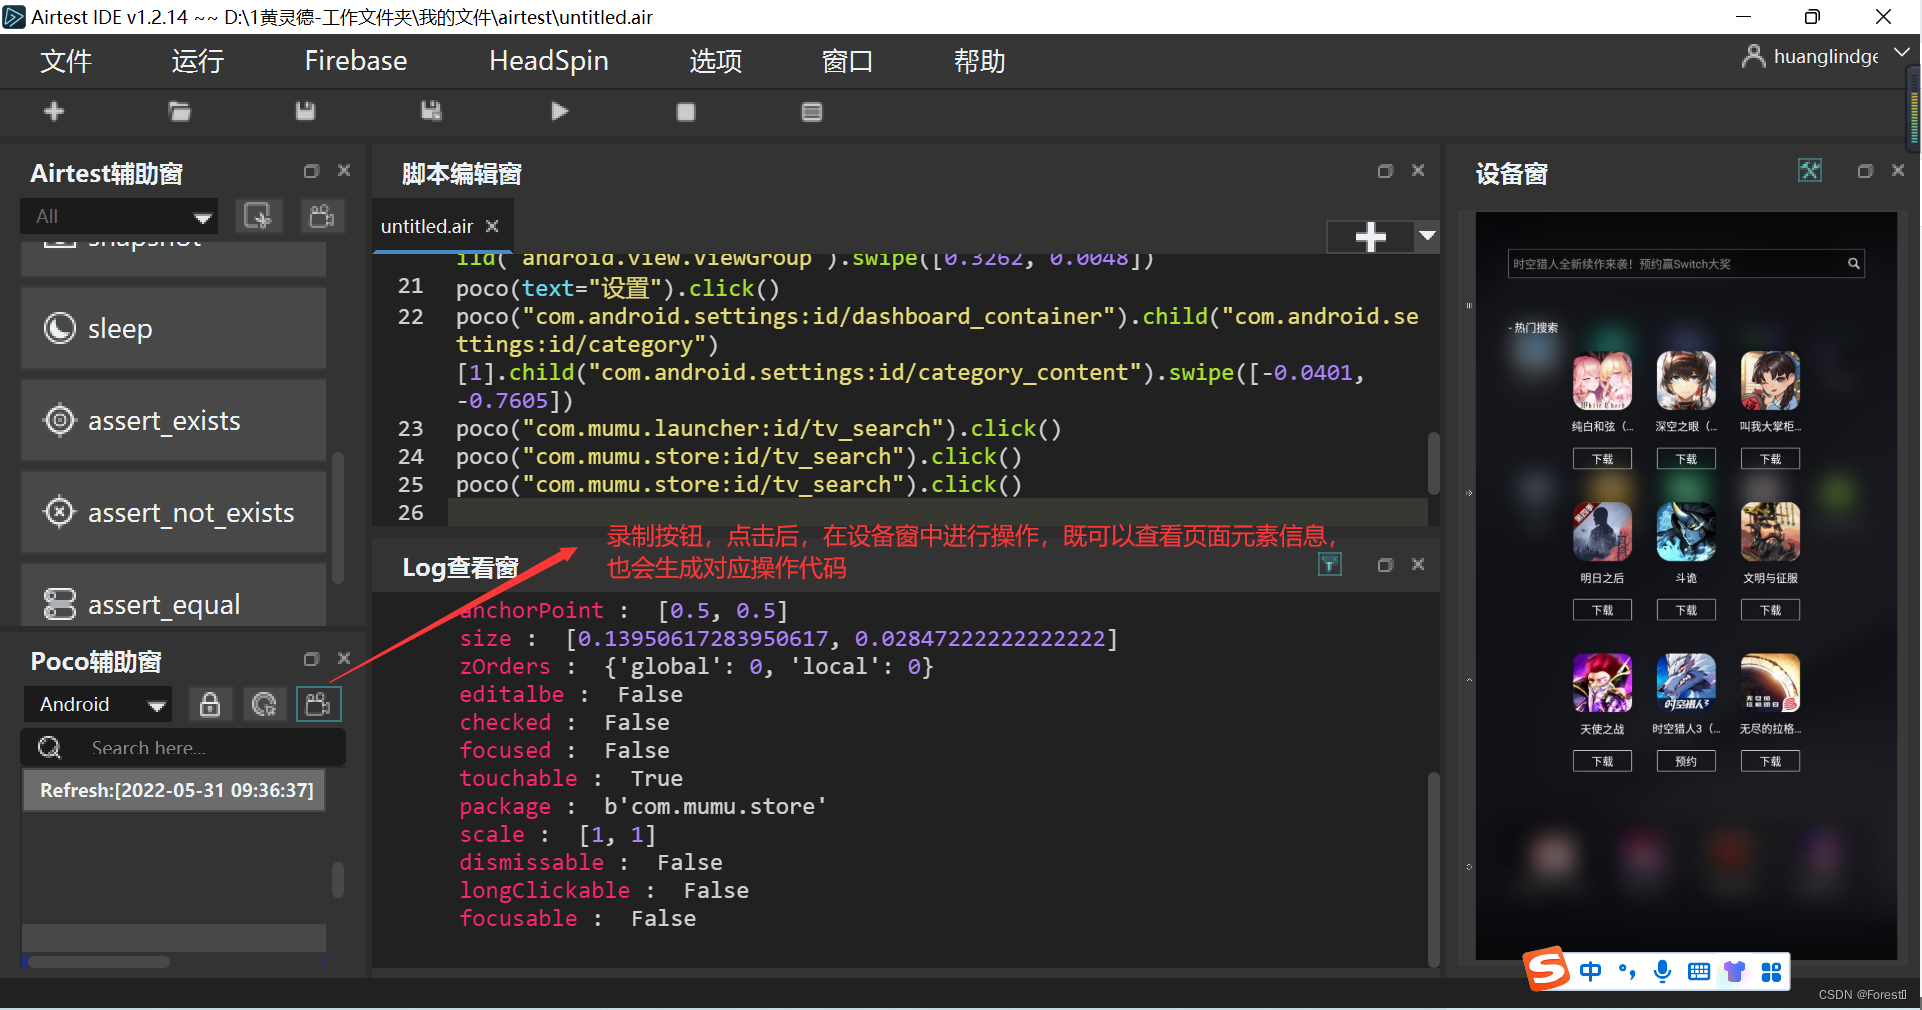
Task: Open the 选项 menu
Action: click(716, 61)
